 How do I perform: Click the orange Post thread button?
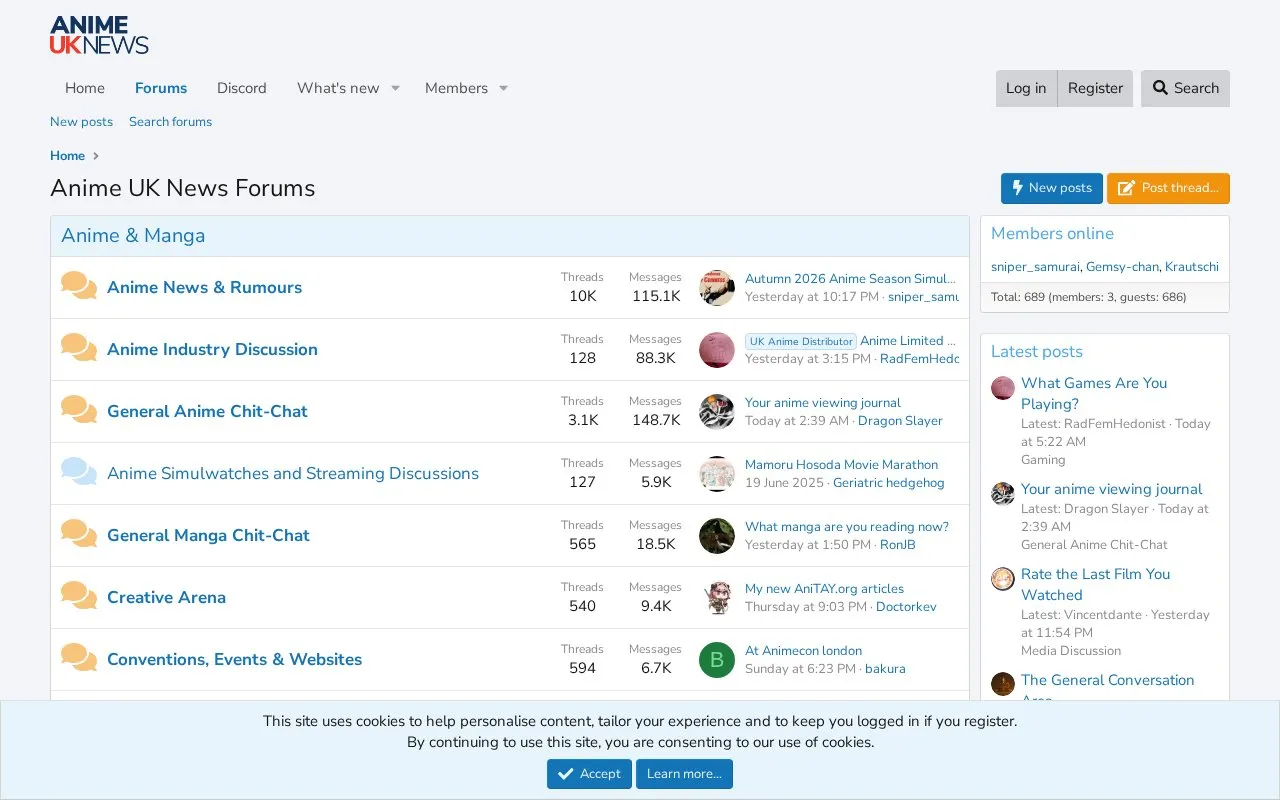(x=1168, y=188)
